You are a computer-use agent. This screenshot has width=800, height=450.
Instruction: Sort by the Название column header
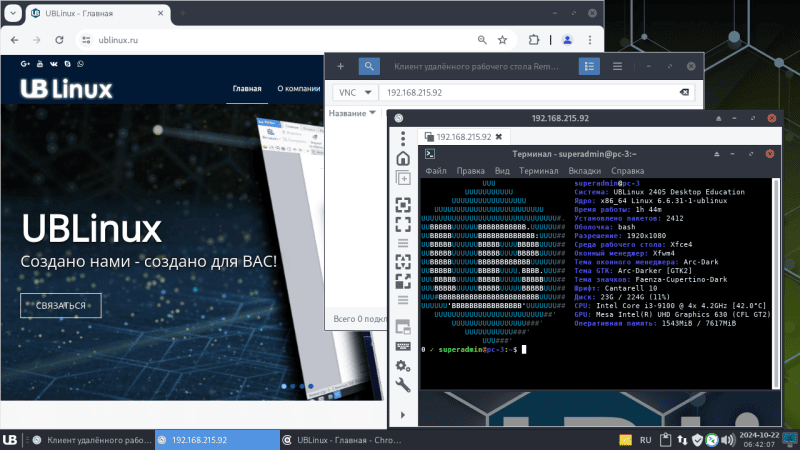352,113
